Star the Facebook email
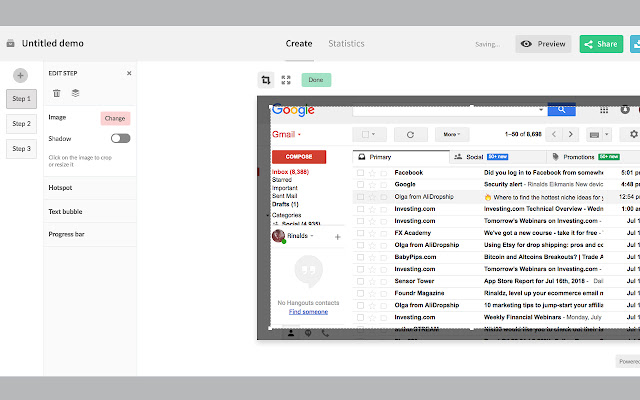This screenshot has height=400, width=640. pyautogui.click(x=372, y=173)
